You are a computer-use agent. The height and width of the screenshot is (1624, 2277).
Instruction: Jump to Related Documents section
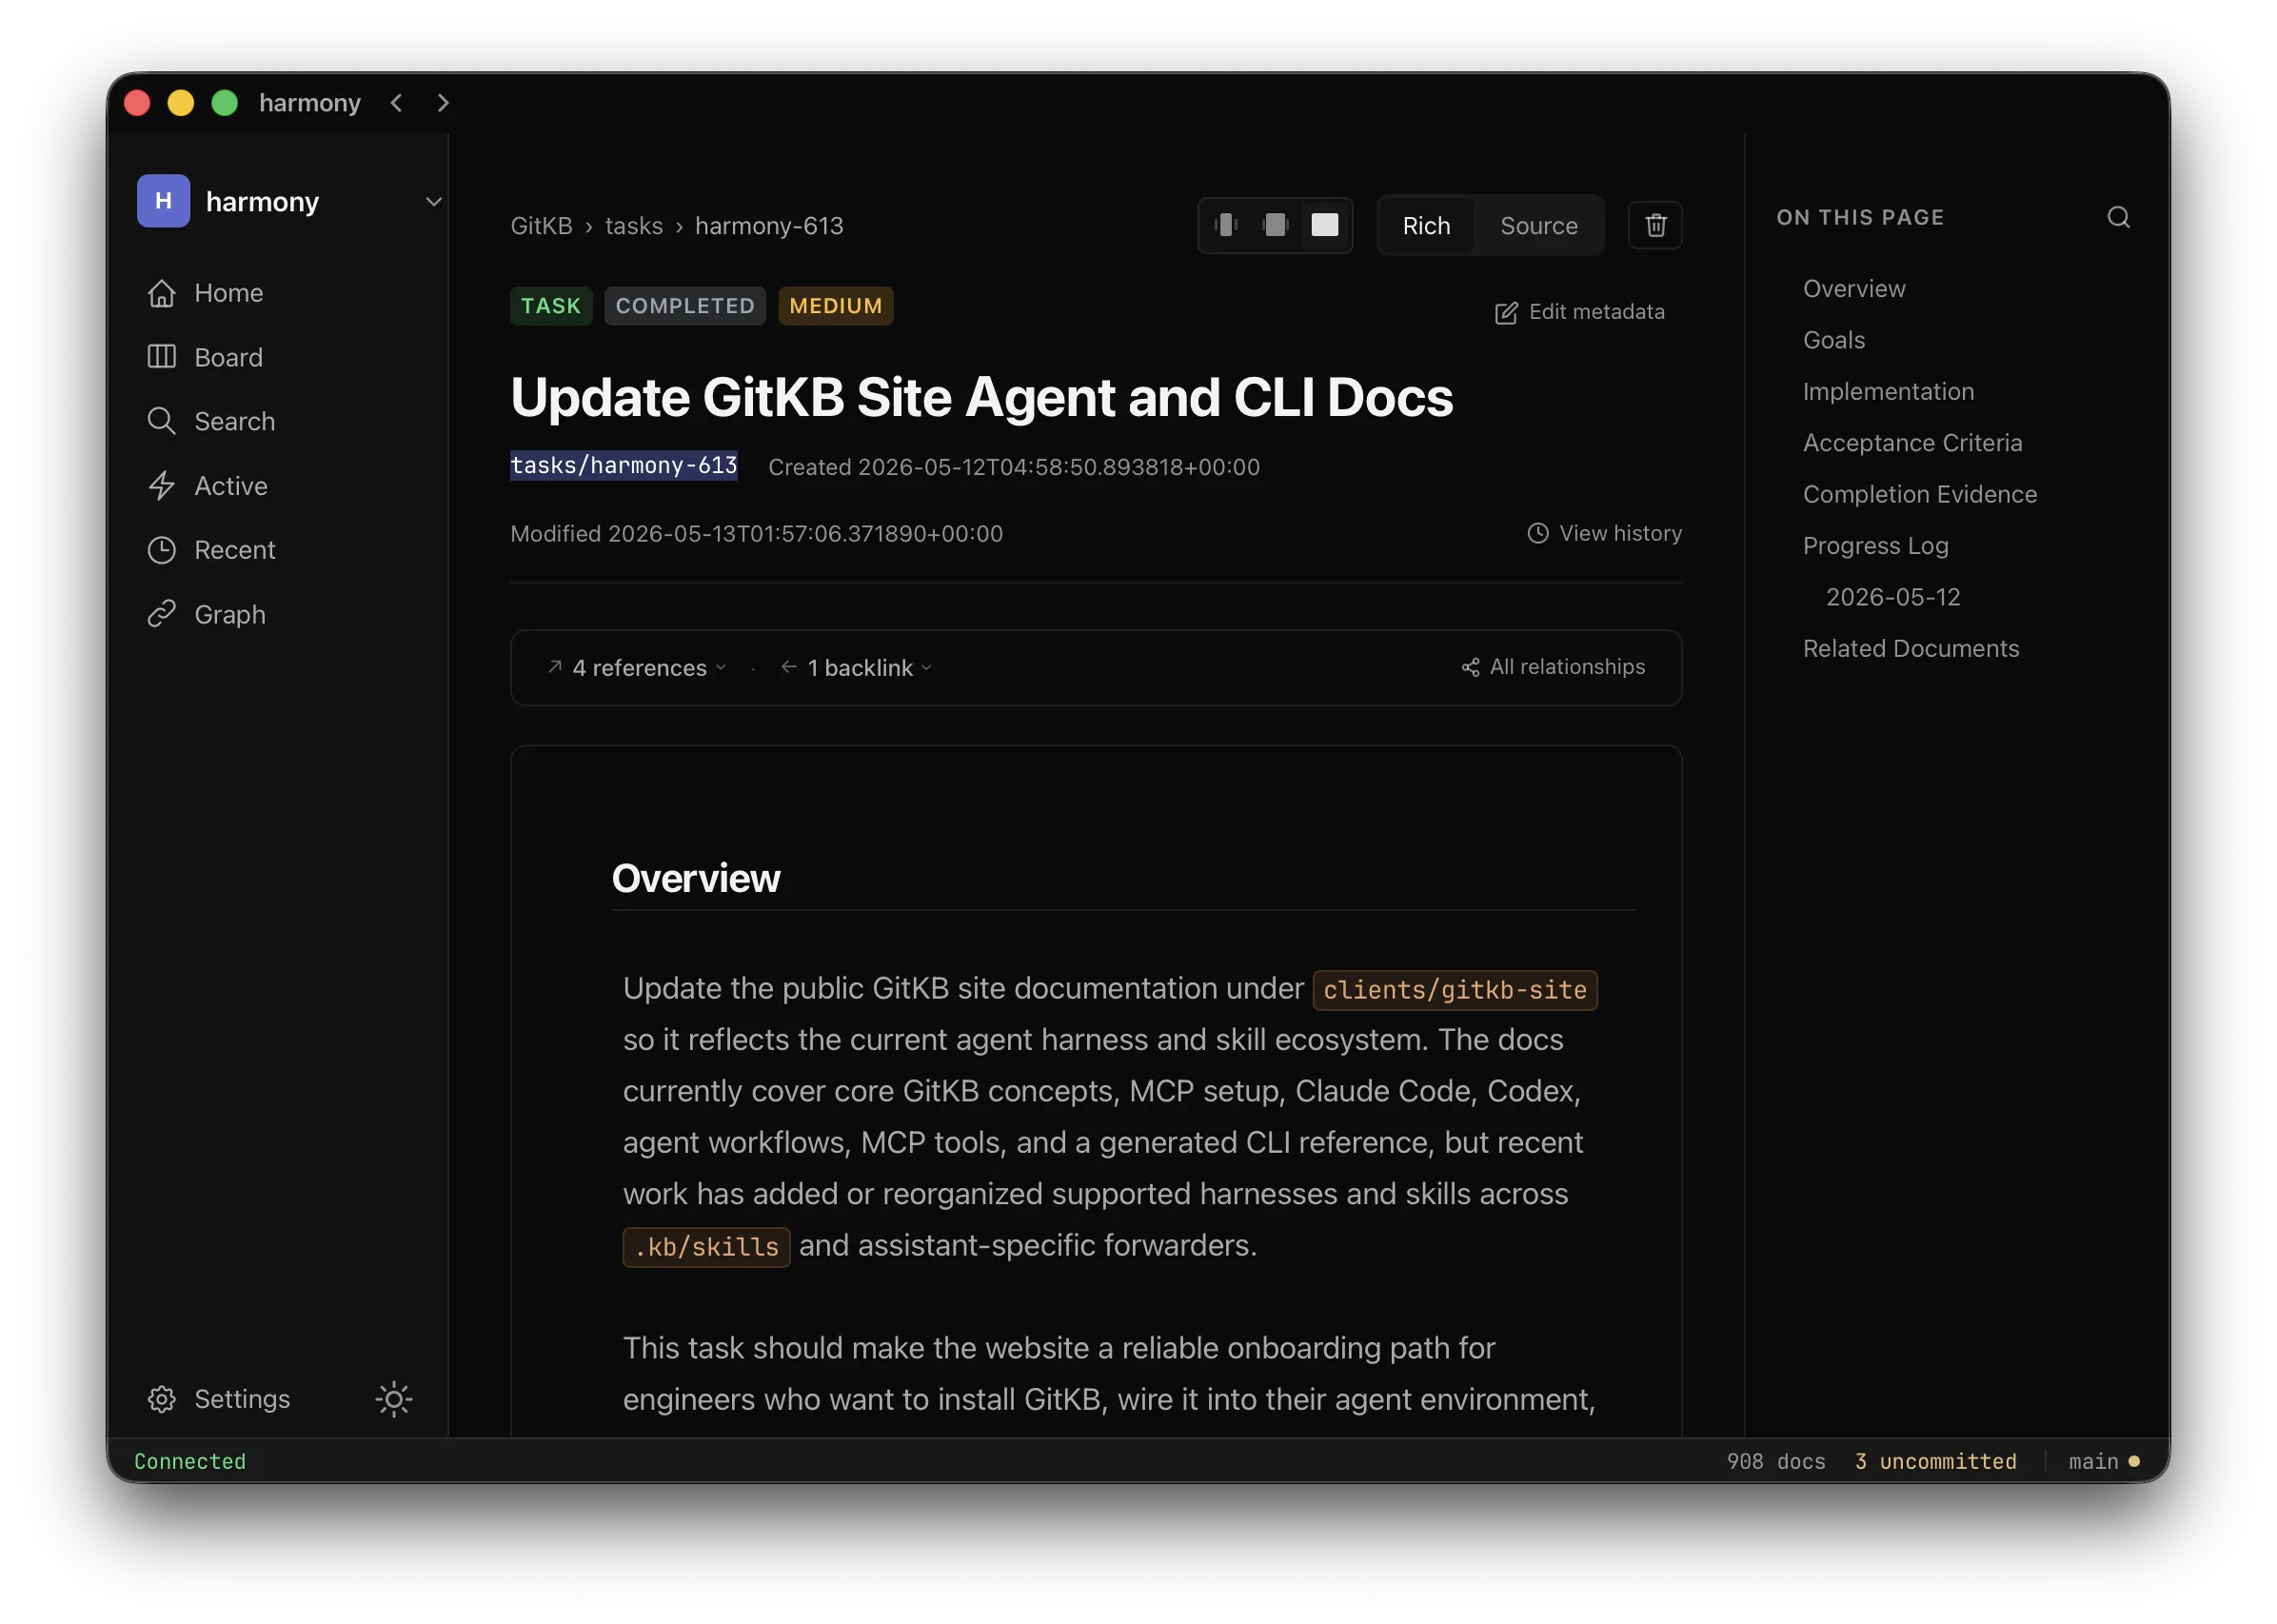tap(1911, 649)
